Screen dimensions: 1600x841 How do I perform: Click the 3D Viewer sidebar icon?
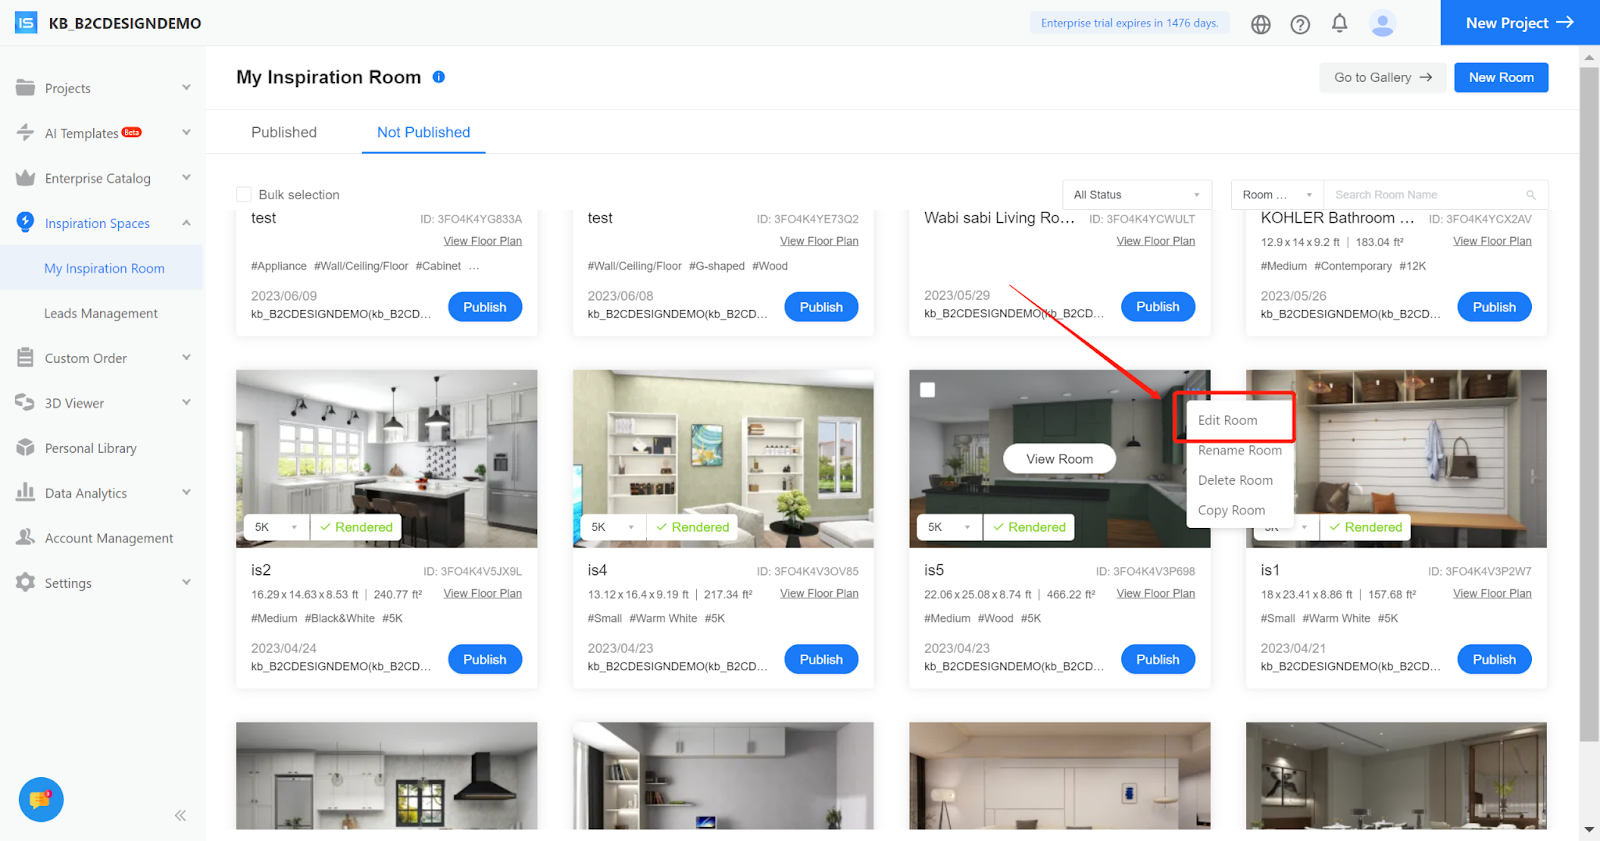[26, 402]
